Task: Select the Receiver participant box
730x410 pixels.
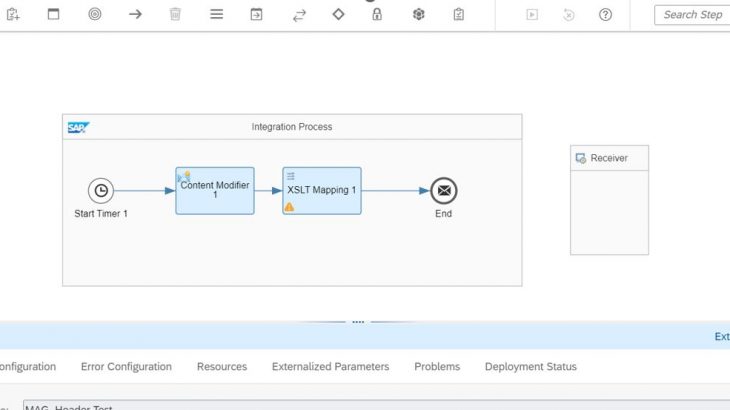Action: [609, 200]
